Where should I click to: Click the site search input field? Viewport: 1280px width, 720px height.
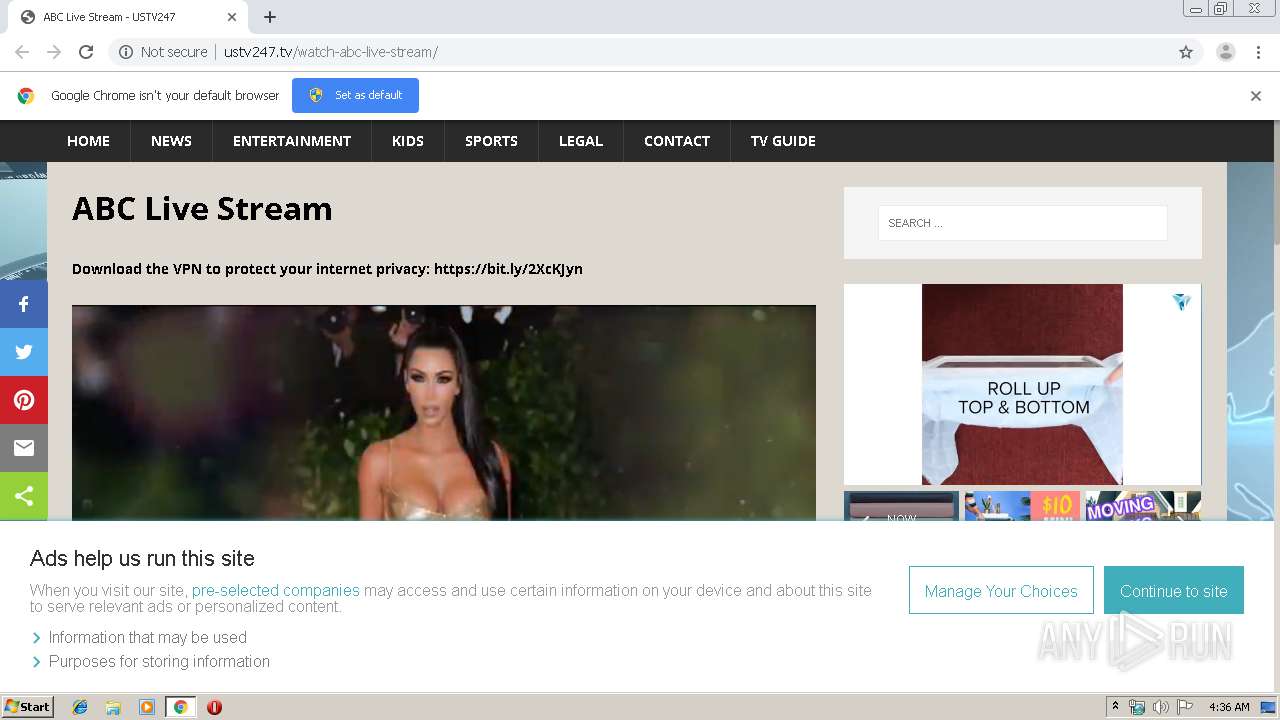(1023, 223)
